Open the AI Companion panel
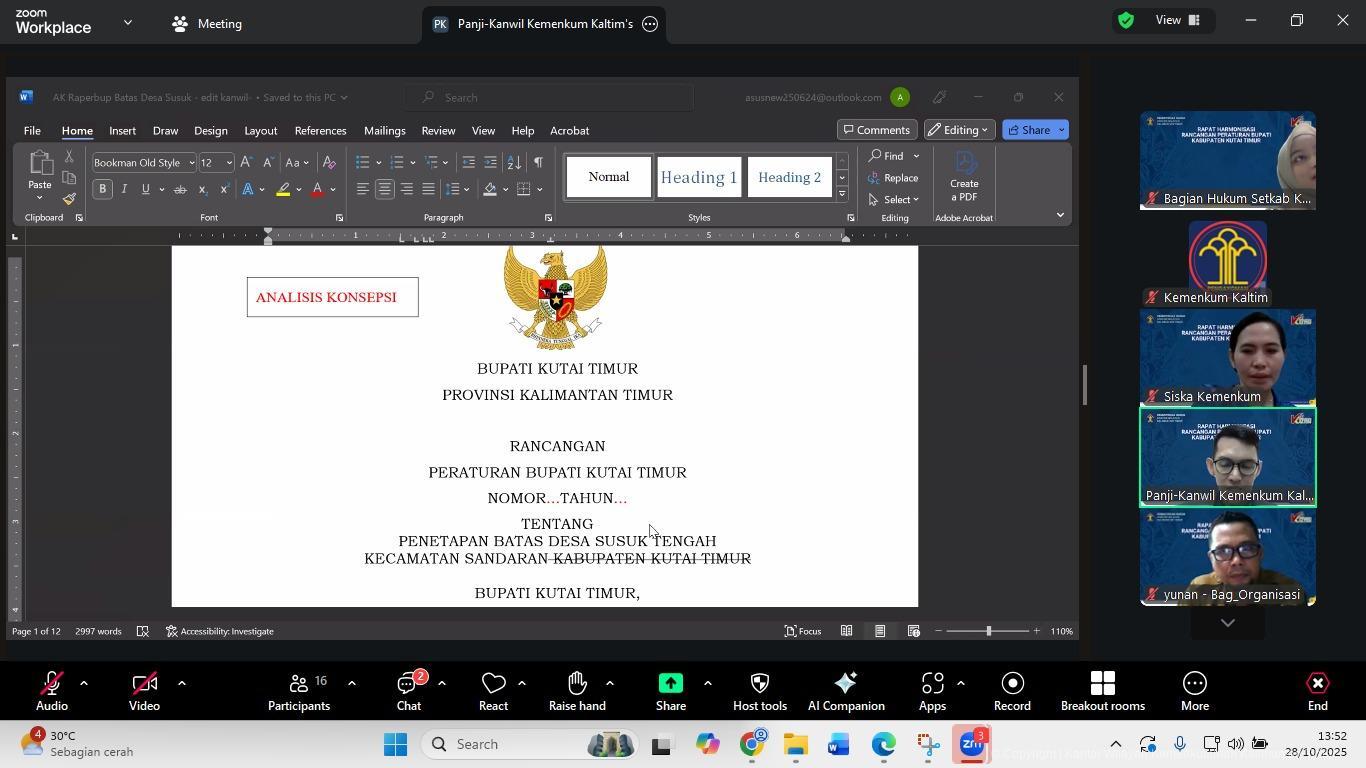 [x=845, y=689]
